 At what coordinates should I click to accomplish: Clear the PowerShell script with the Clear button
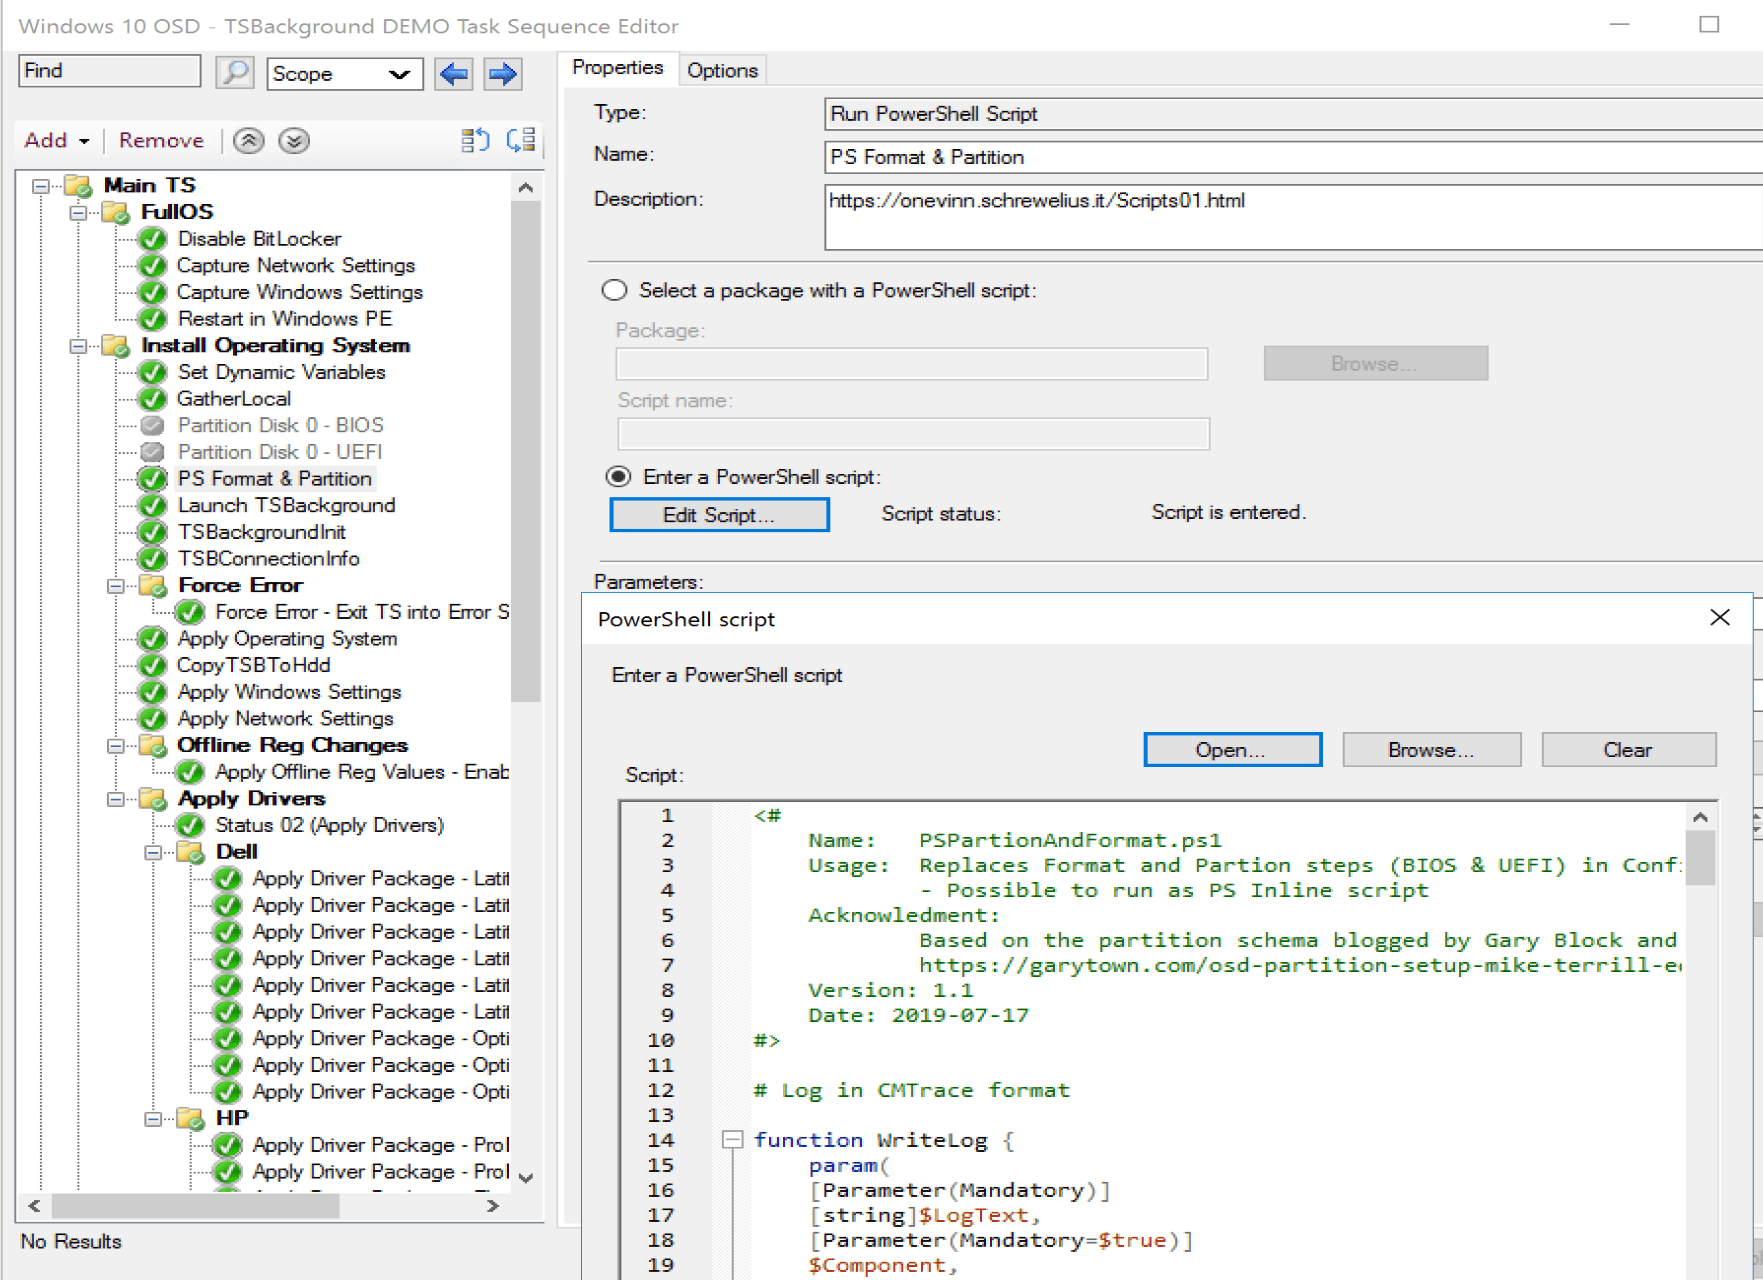[x=1629, y=749]
